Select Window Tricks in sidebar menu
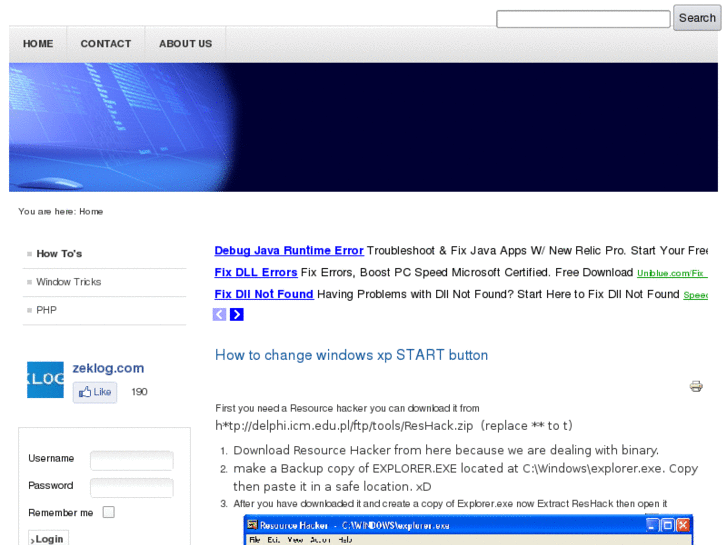This screenshot has height=545, width=727. tap(69, 282)
